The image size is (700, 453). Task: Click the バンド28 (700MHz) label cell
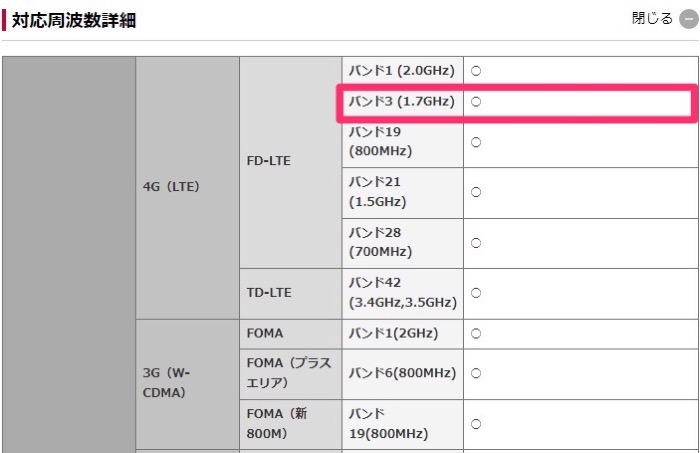[x=402, y=242]
